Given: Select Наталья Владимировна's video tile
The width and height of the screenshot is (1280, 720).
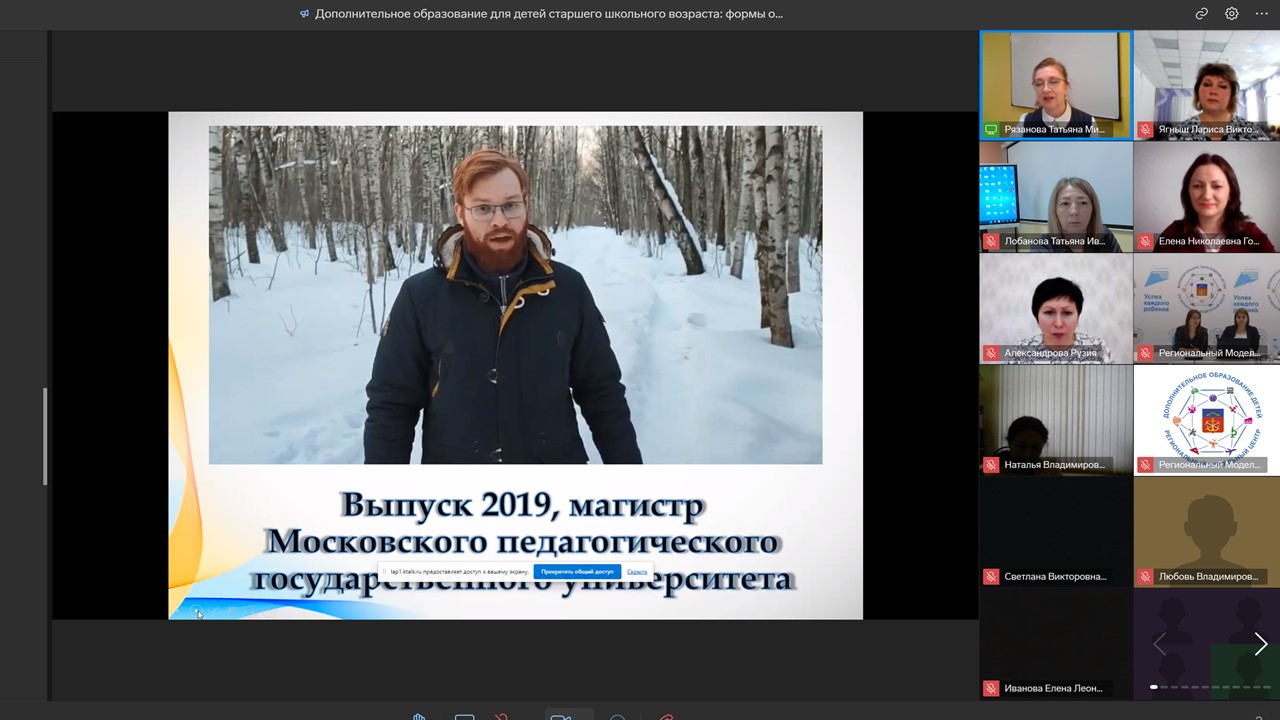Looking at the screenshot, I should 1056,420.
